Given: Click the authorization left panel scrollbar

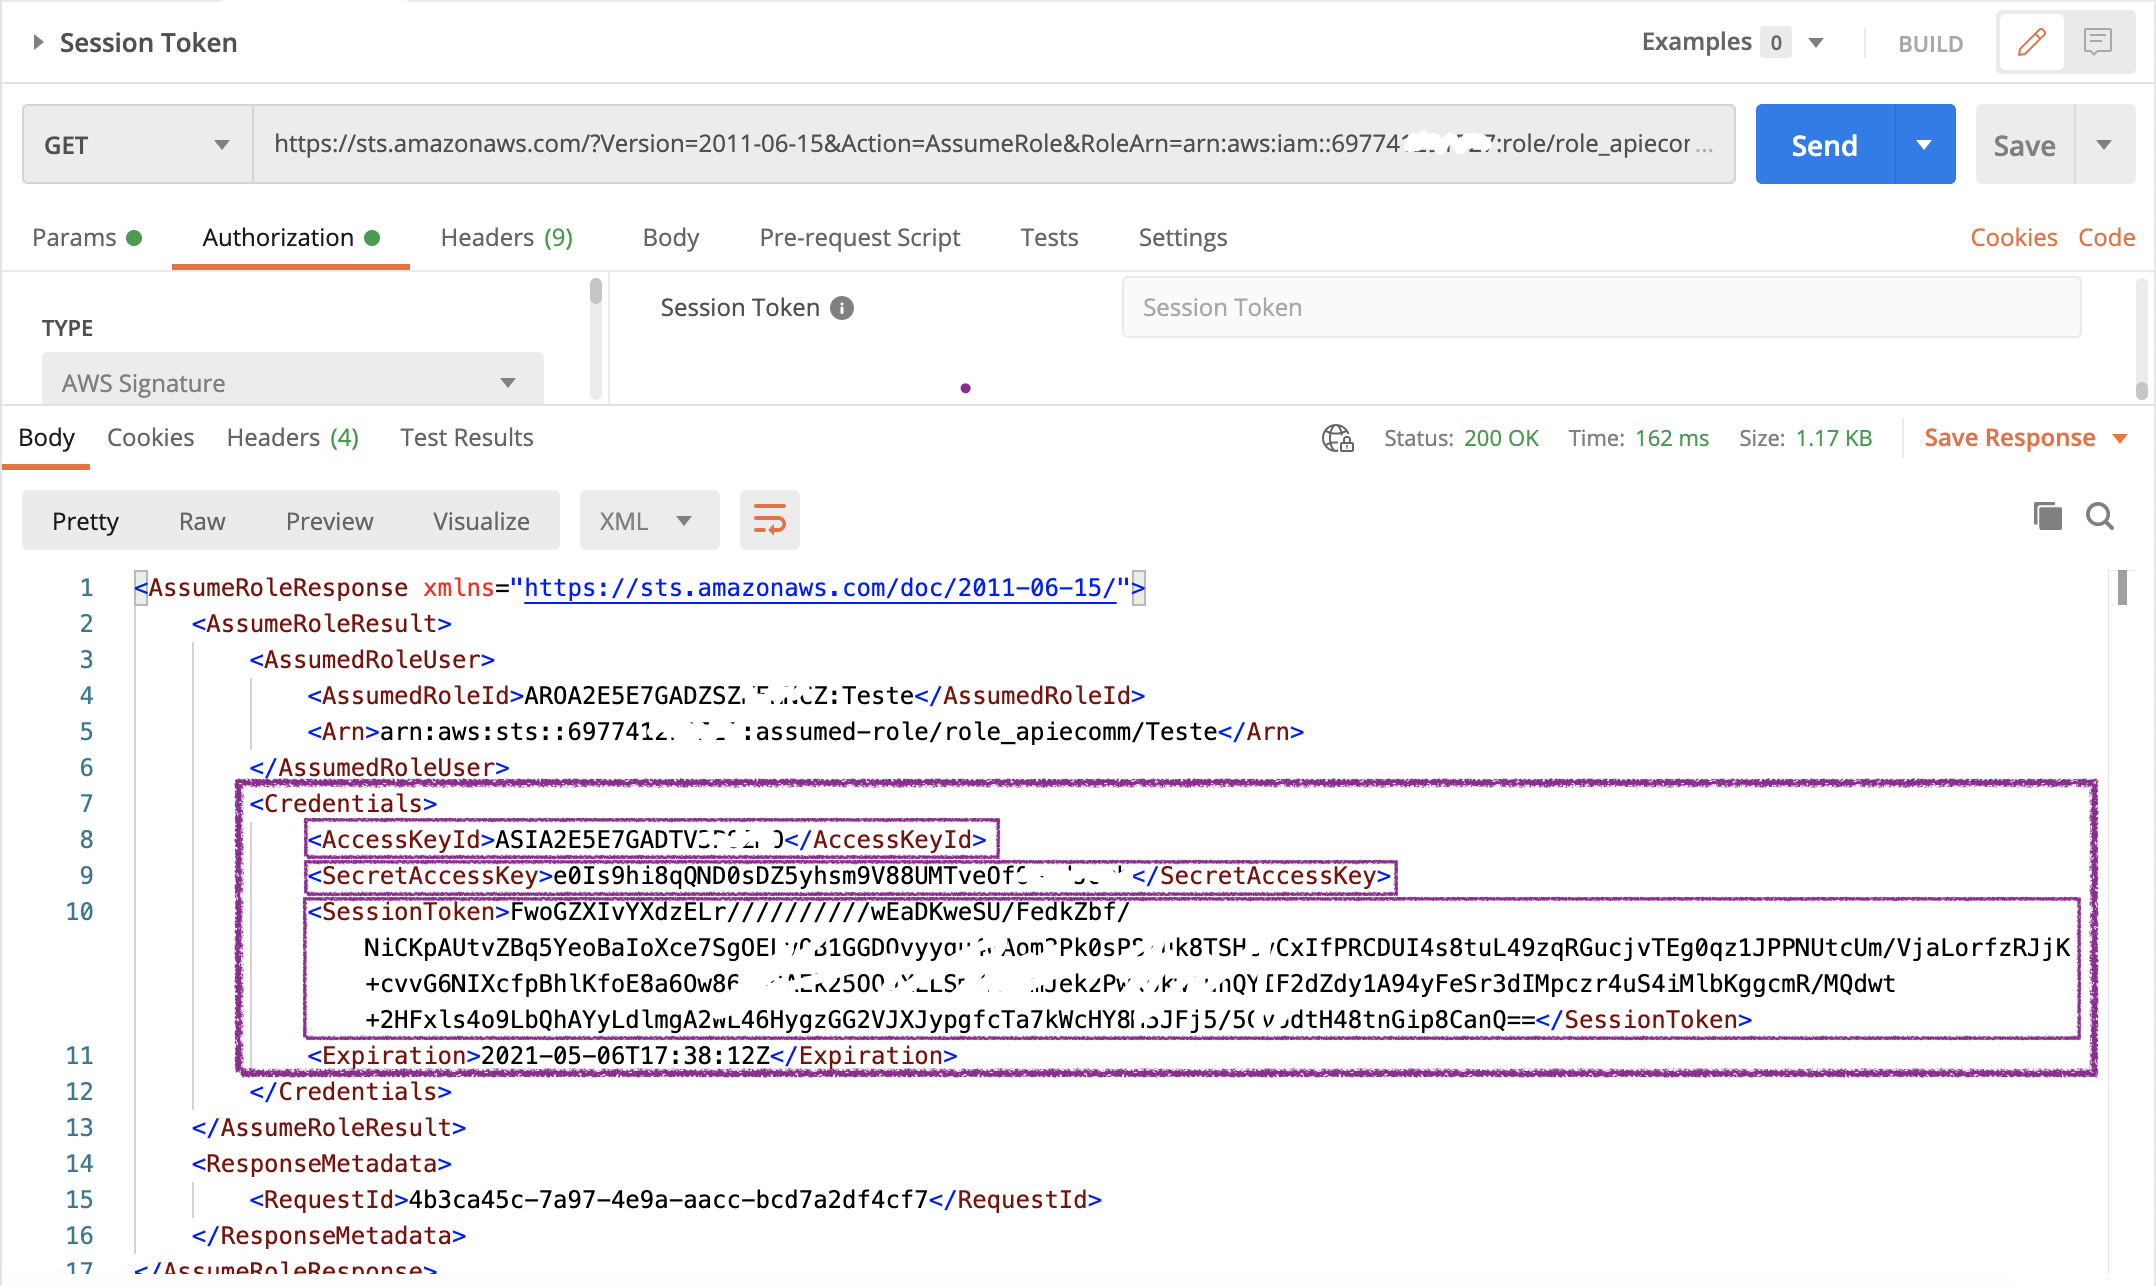Looking at the screenshot, I should point(596,291).
